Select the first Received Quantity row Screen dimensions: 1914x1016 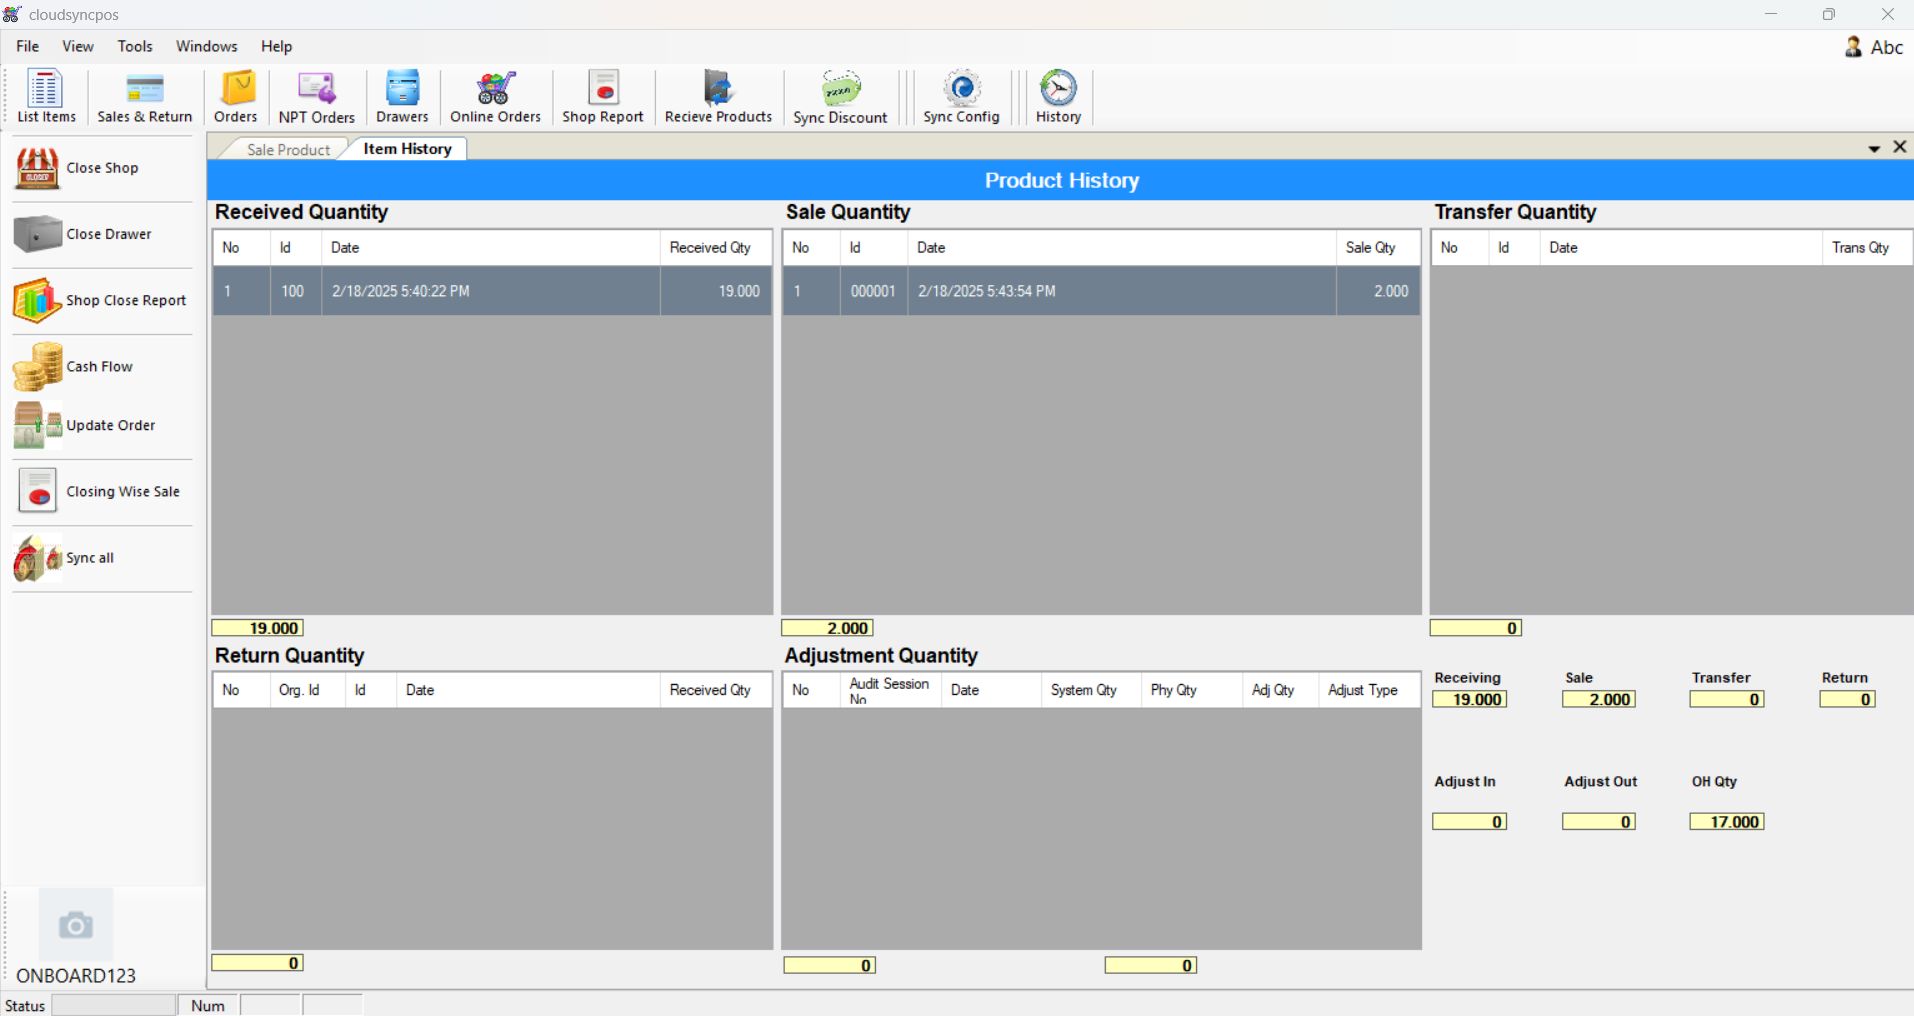click(491, 291)
